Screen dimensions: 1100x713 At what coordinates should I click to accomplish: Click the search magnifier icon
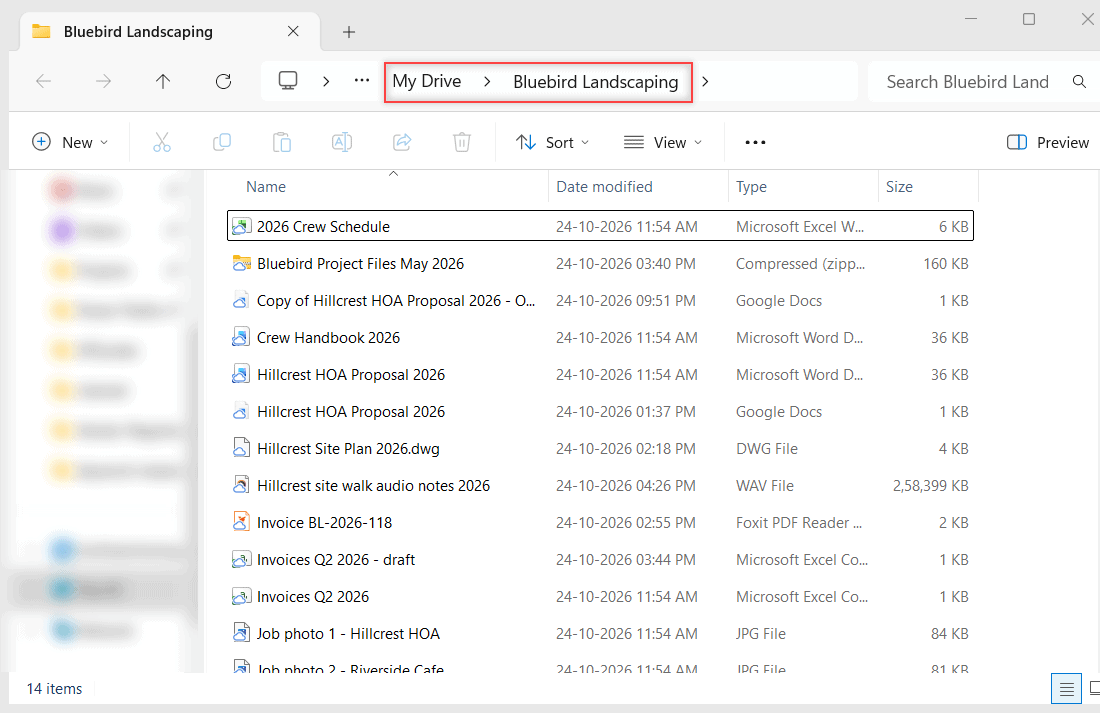[1079, 81]
